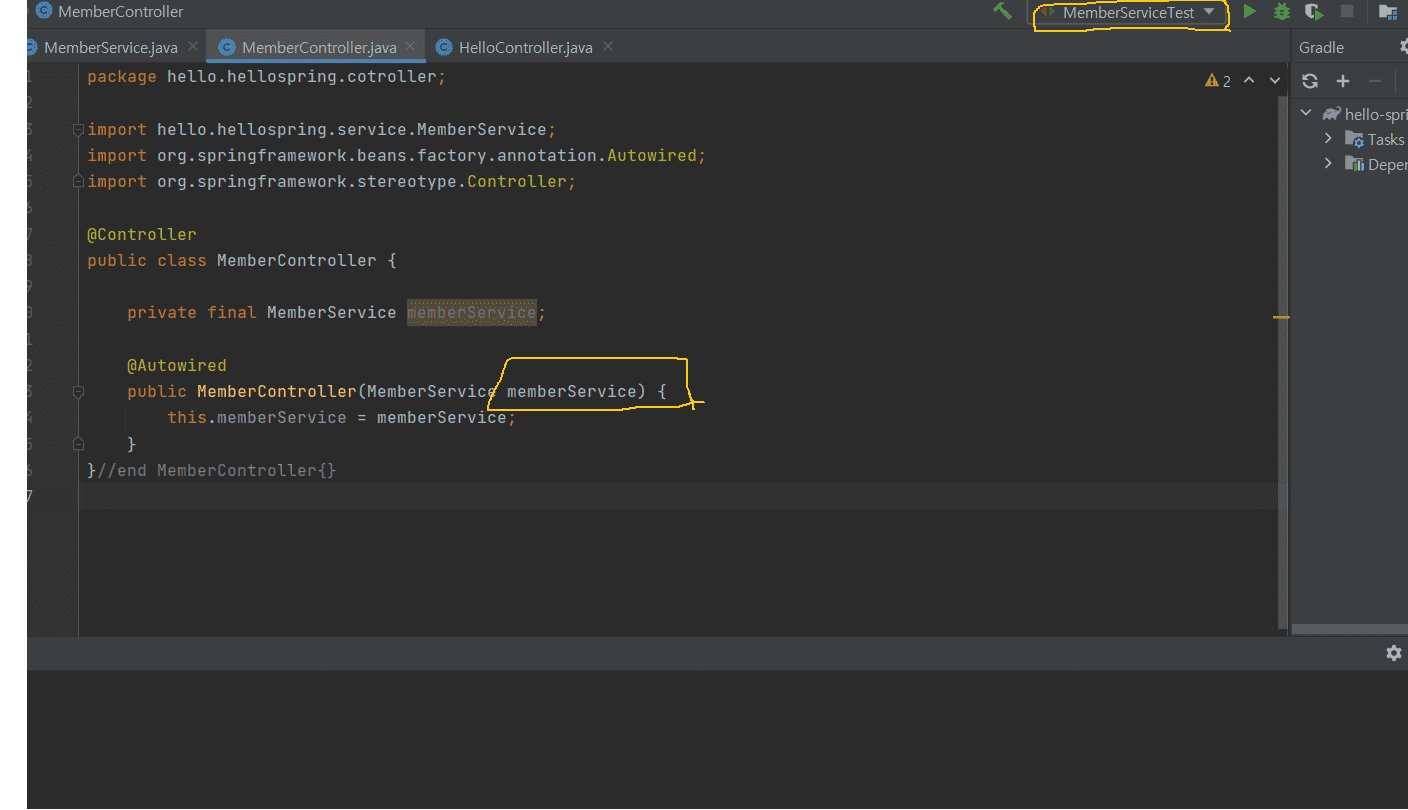Screen dimensions: 1408x810
Task: Click the @Controller annotation
Action: [142, 234]
